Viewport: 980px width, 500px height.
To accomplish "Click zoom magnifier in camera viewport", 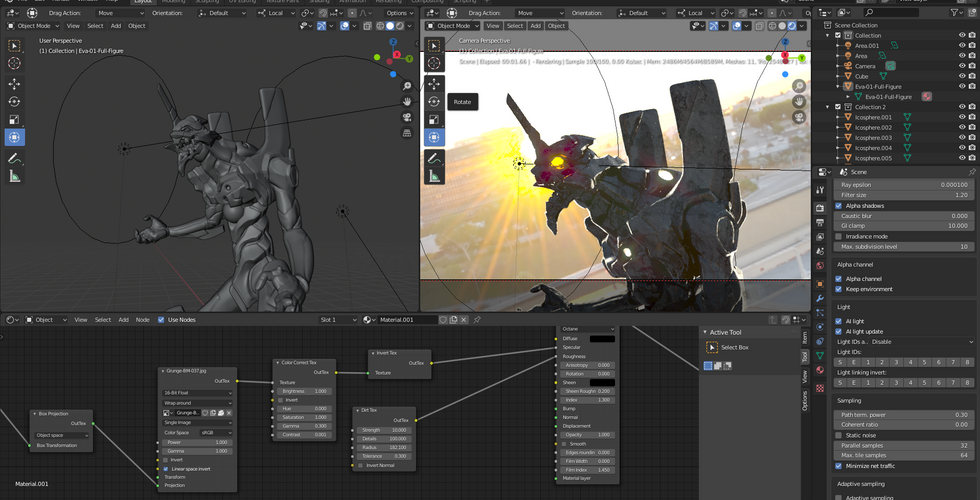I will pyautogui.click(x=799, y=86).
